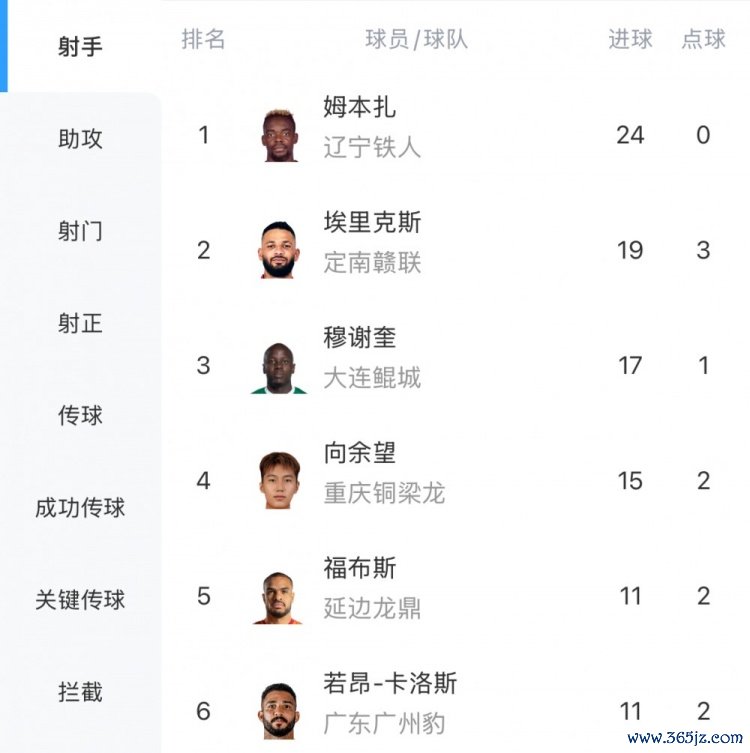Viewport: 750px width, 753px height.
Task: Open 福布斯 player avatar photo
Action: coord(279,597)
